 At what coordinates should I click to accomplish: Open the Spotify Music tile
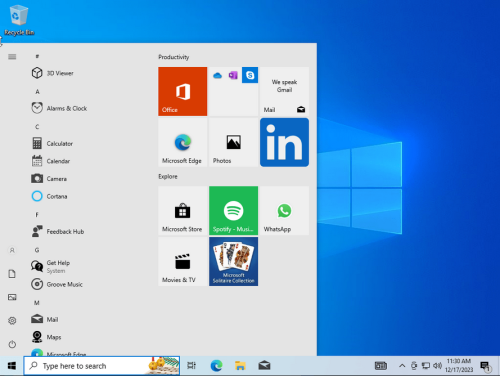pyautogui.click(x=233, y=211)
